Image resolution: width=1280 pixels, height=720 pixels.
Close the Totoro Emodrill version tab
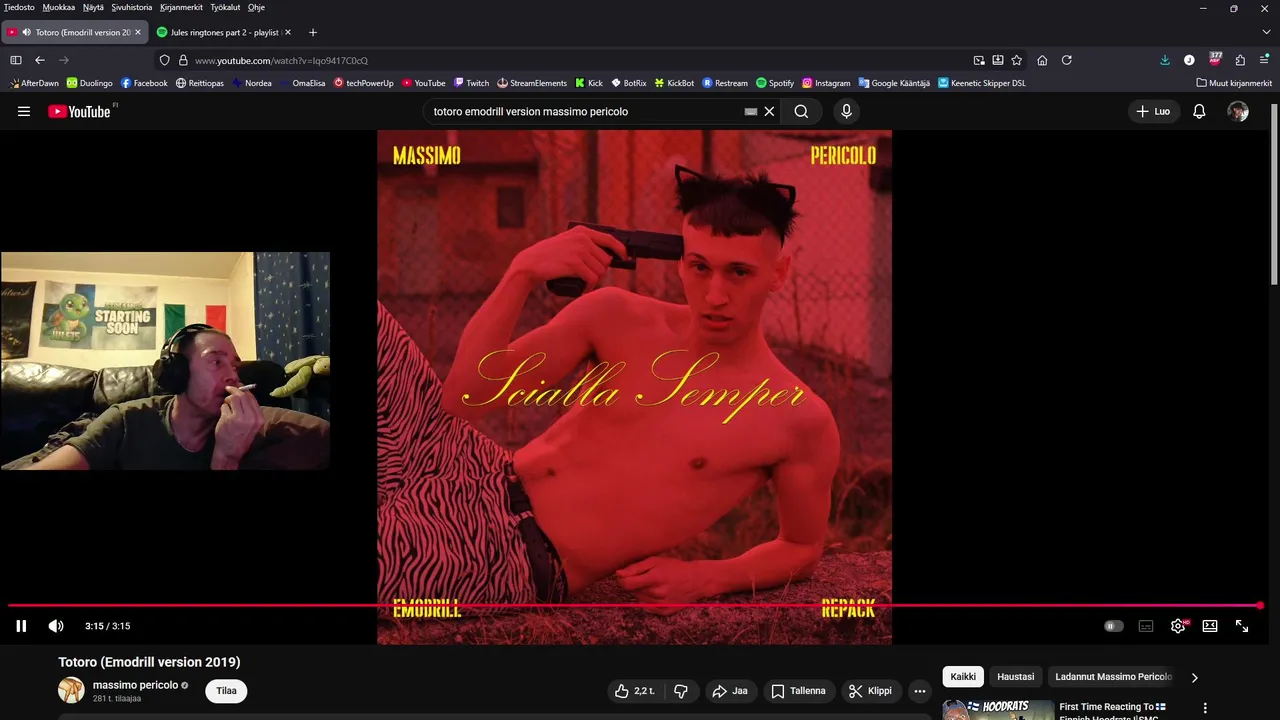pos(138,32)
